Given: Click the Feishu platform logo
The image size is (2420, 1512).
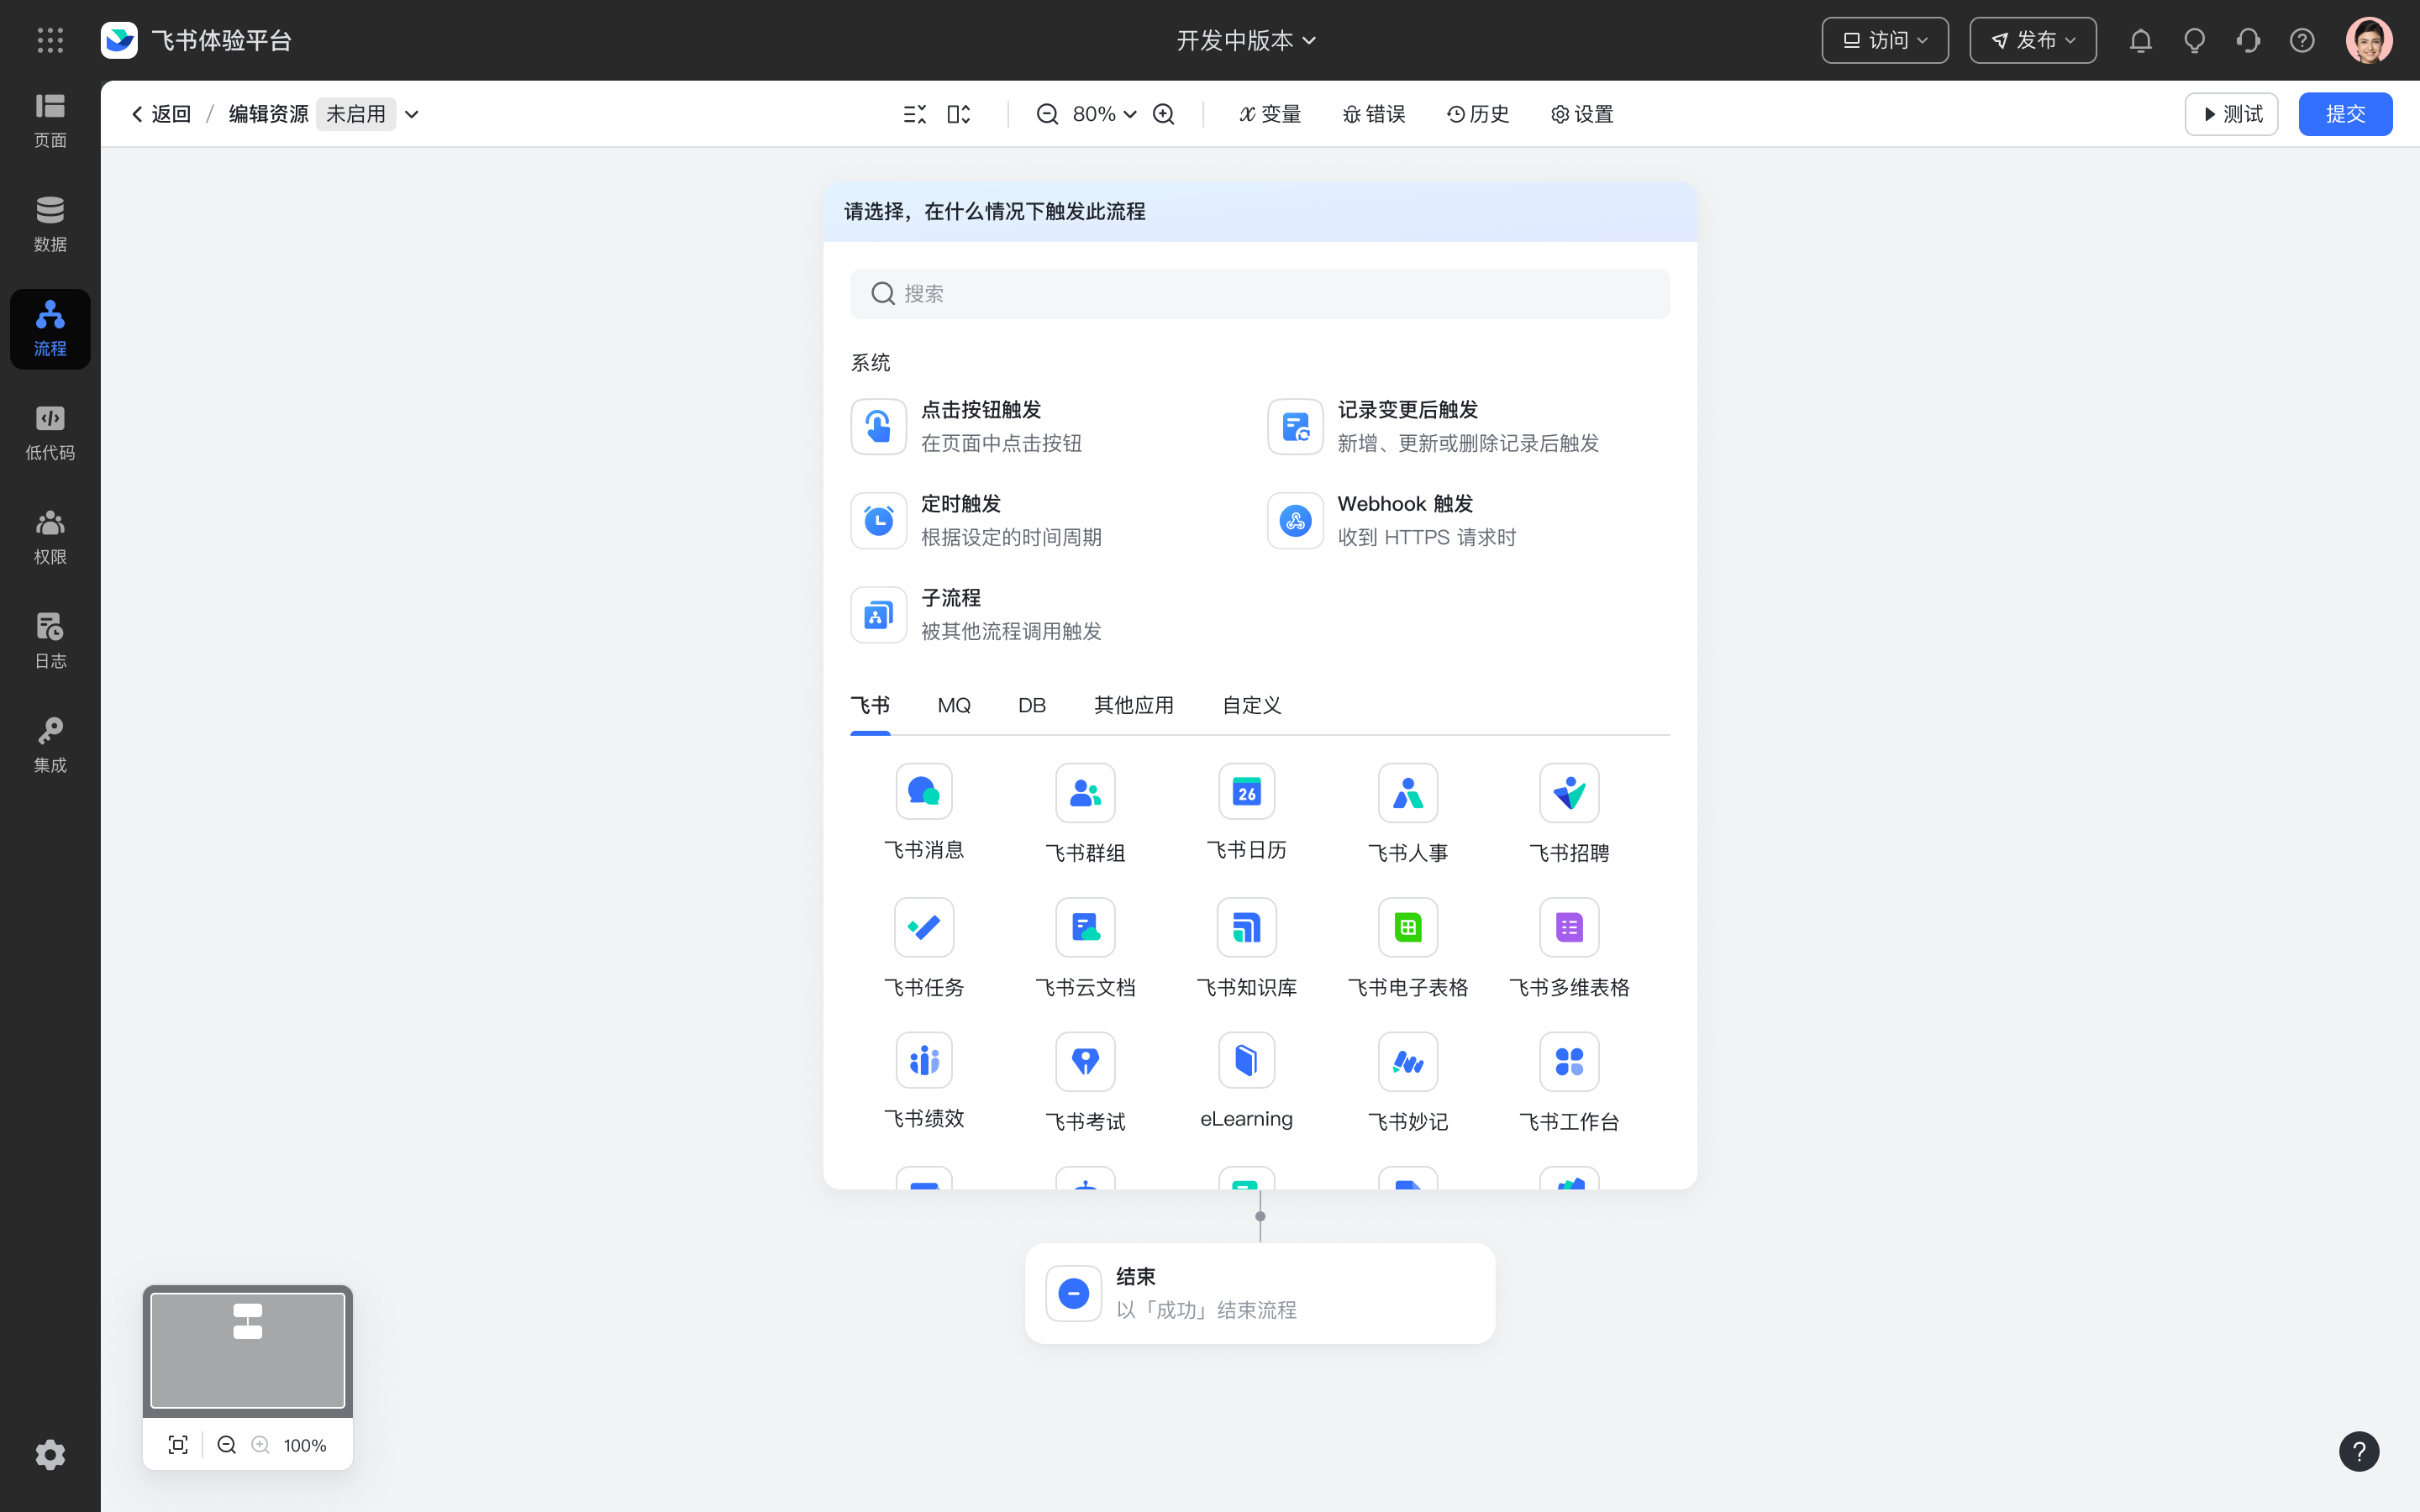Looking at the screenshot, I should (119, 40).
